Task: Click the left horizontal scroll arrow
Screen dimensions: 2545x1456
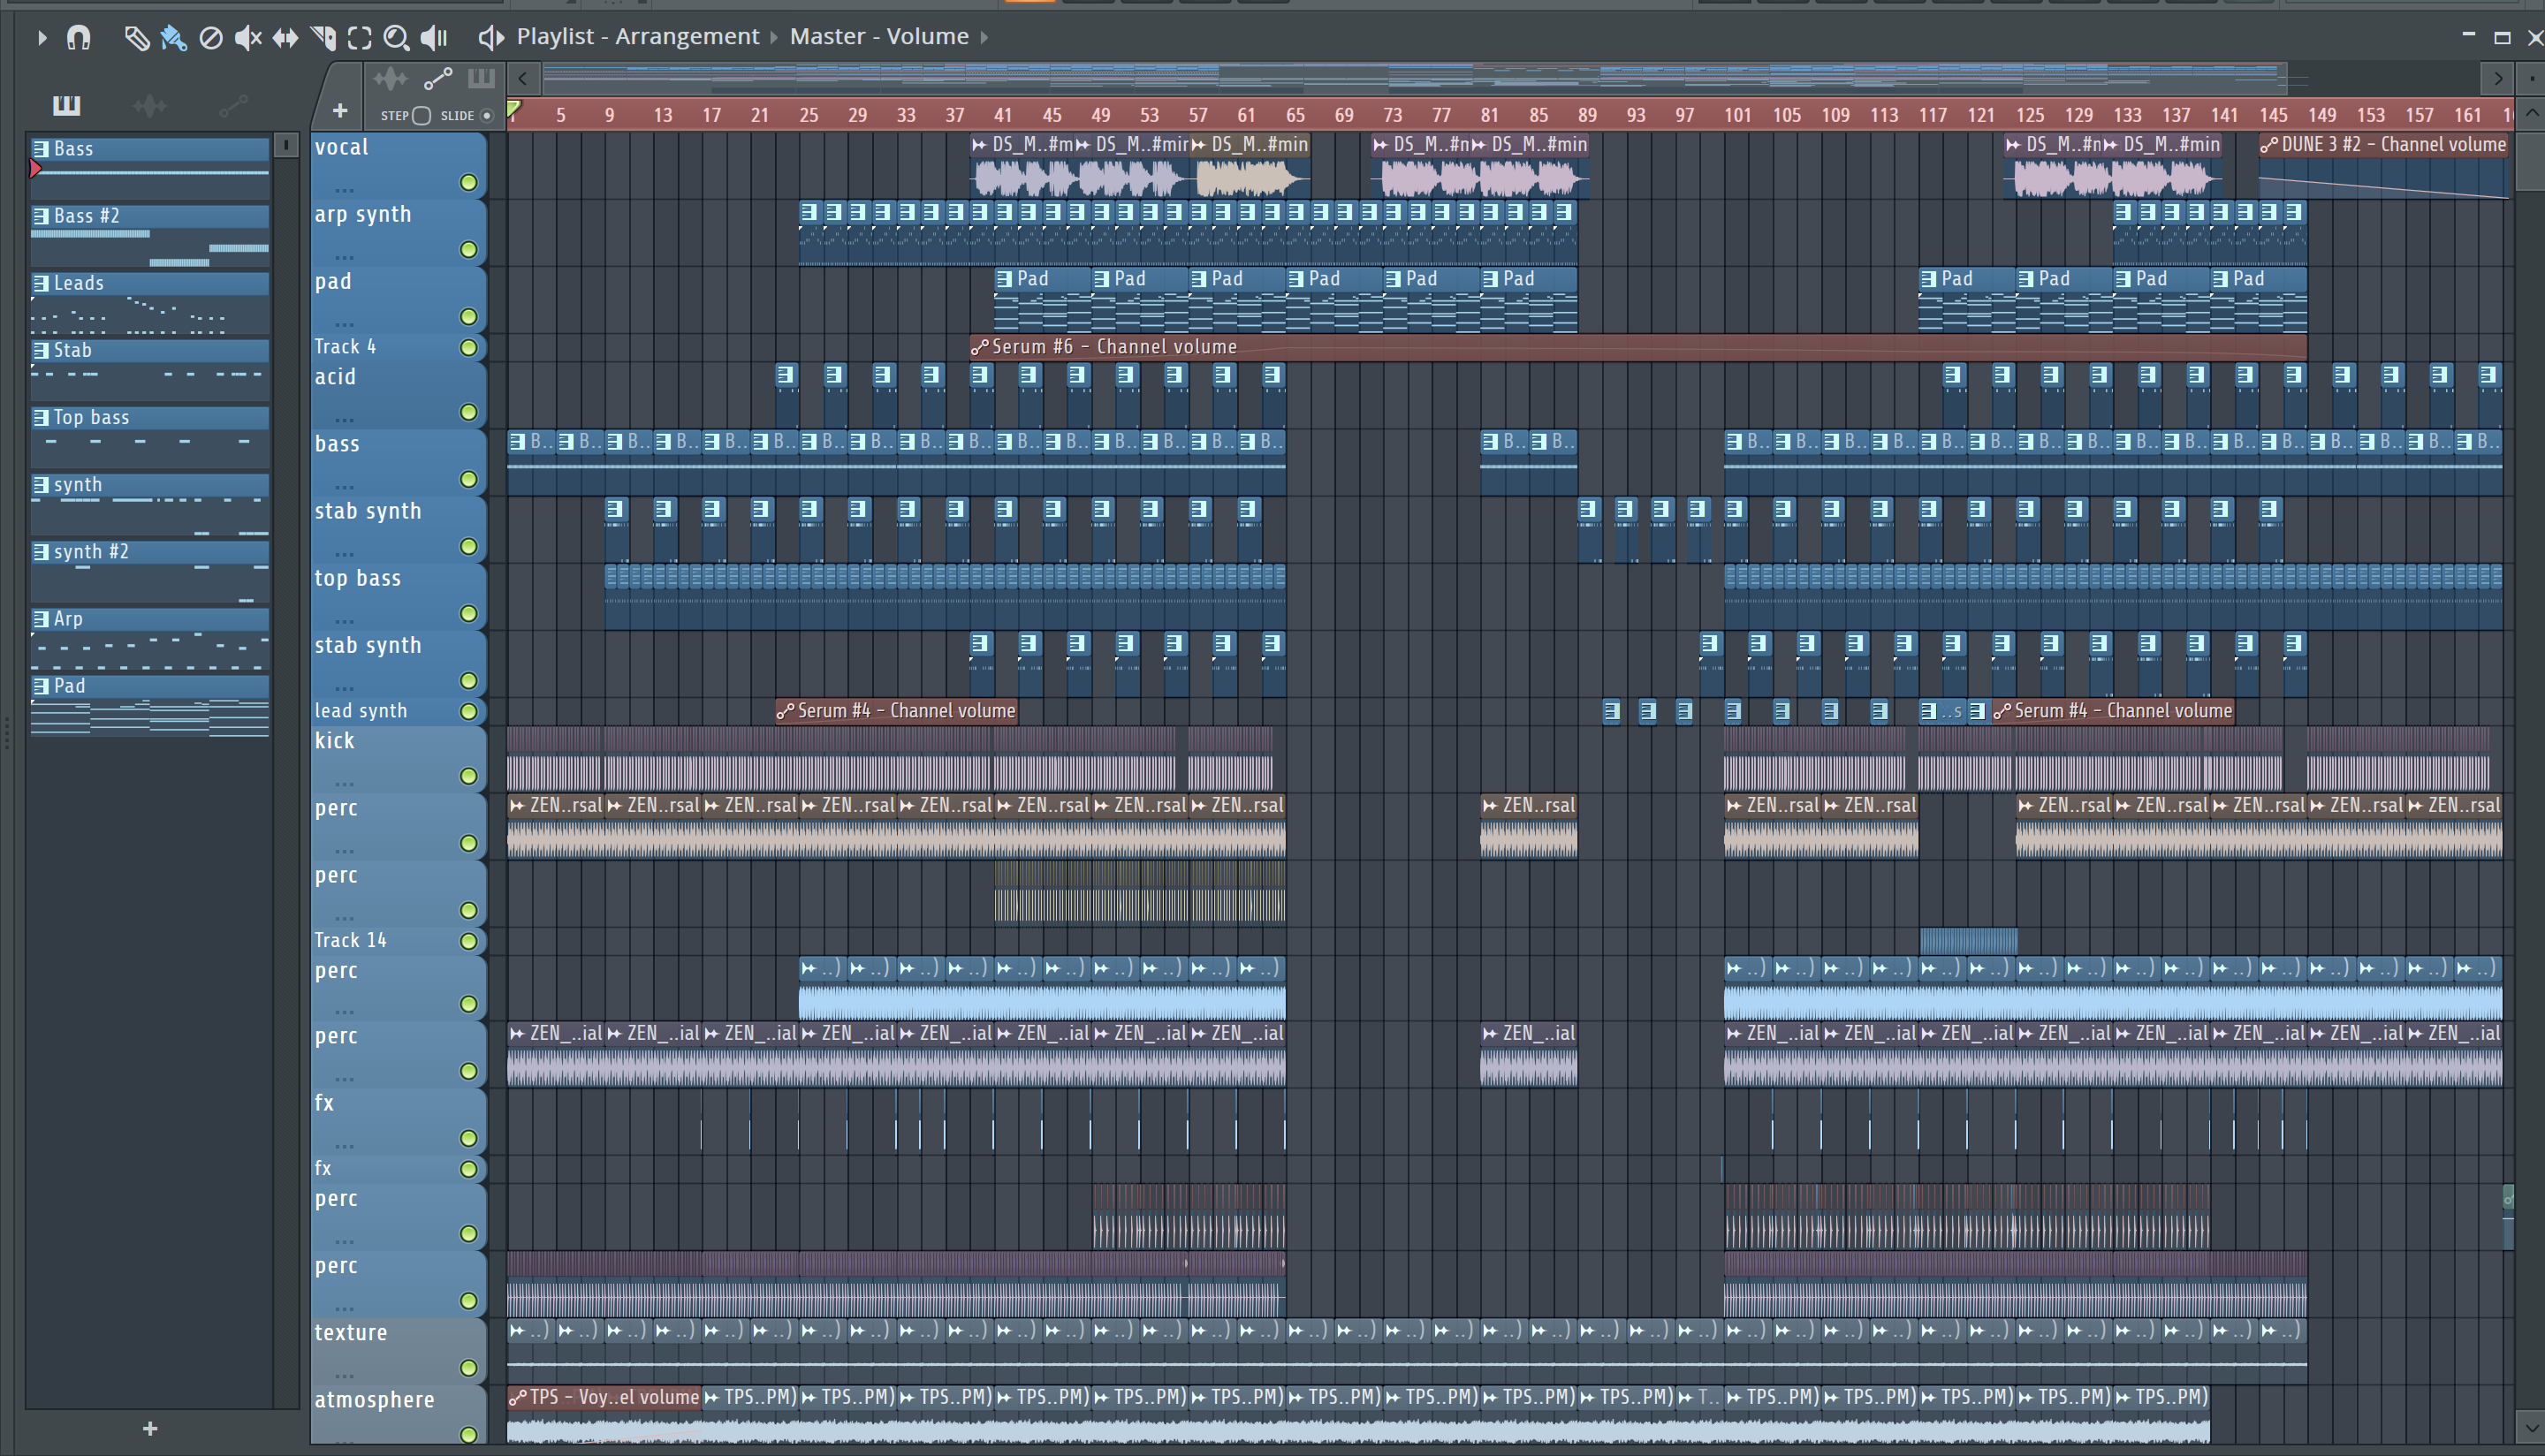Action: (x=523, y=78)
